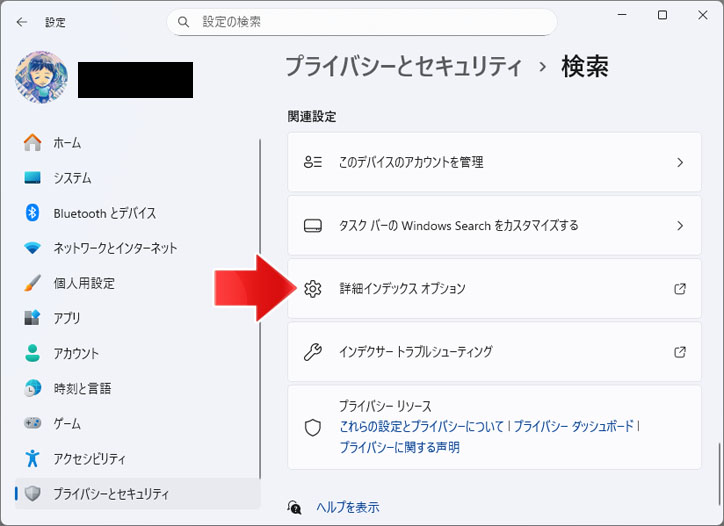The image size is (724, 526).
Task: Select ホーム in the sidebar
Action: (x=67, y=143)
